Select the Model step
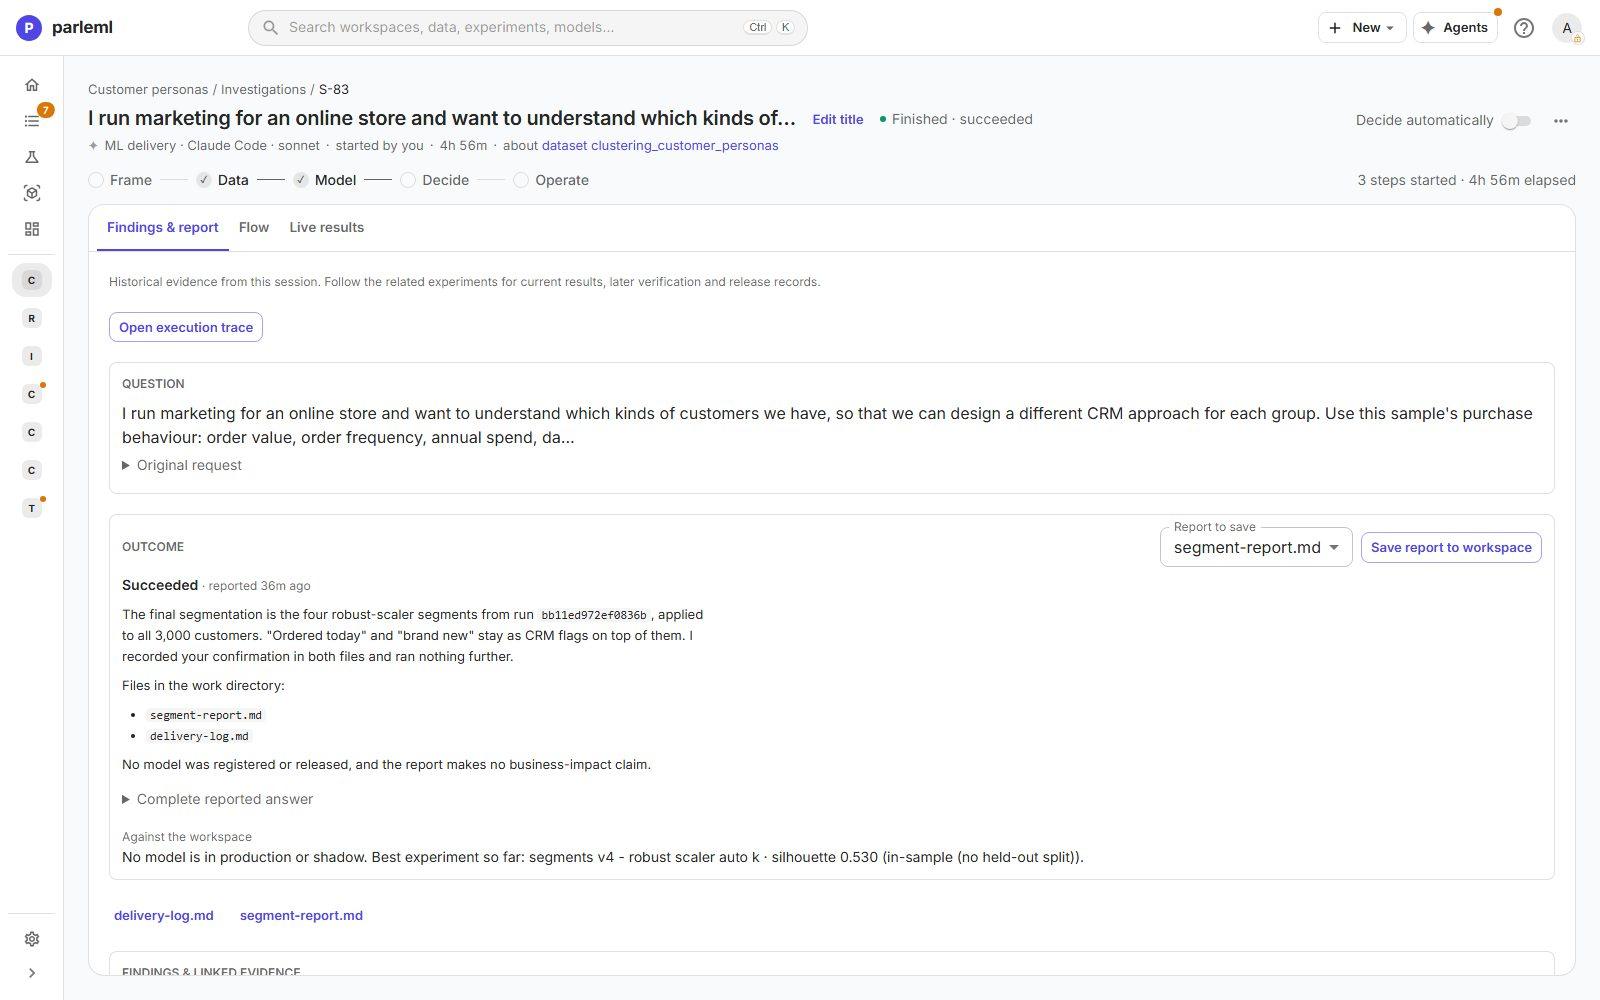Image resolution: width=1600 pixels, height=1000 pixels. coord(325,180)
